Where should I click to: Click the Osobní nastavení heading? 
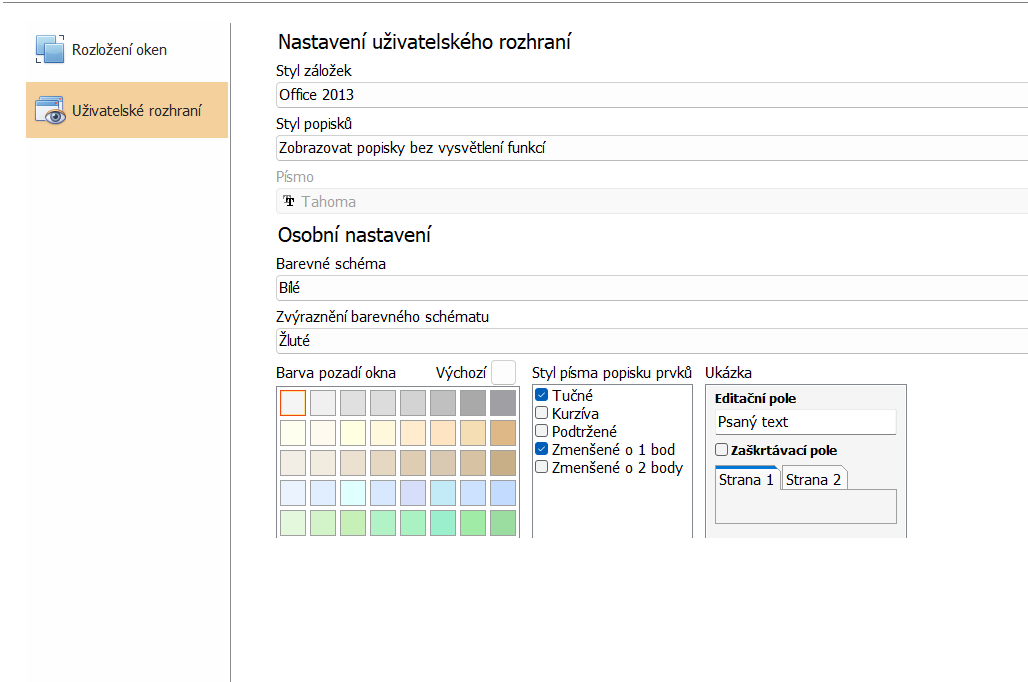pyautogui.click(x=354, y=235)
